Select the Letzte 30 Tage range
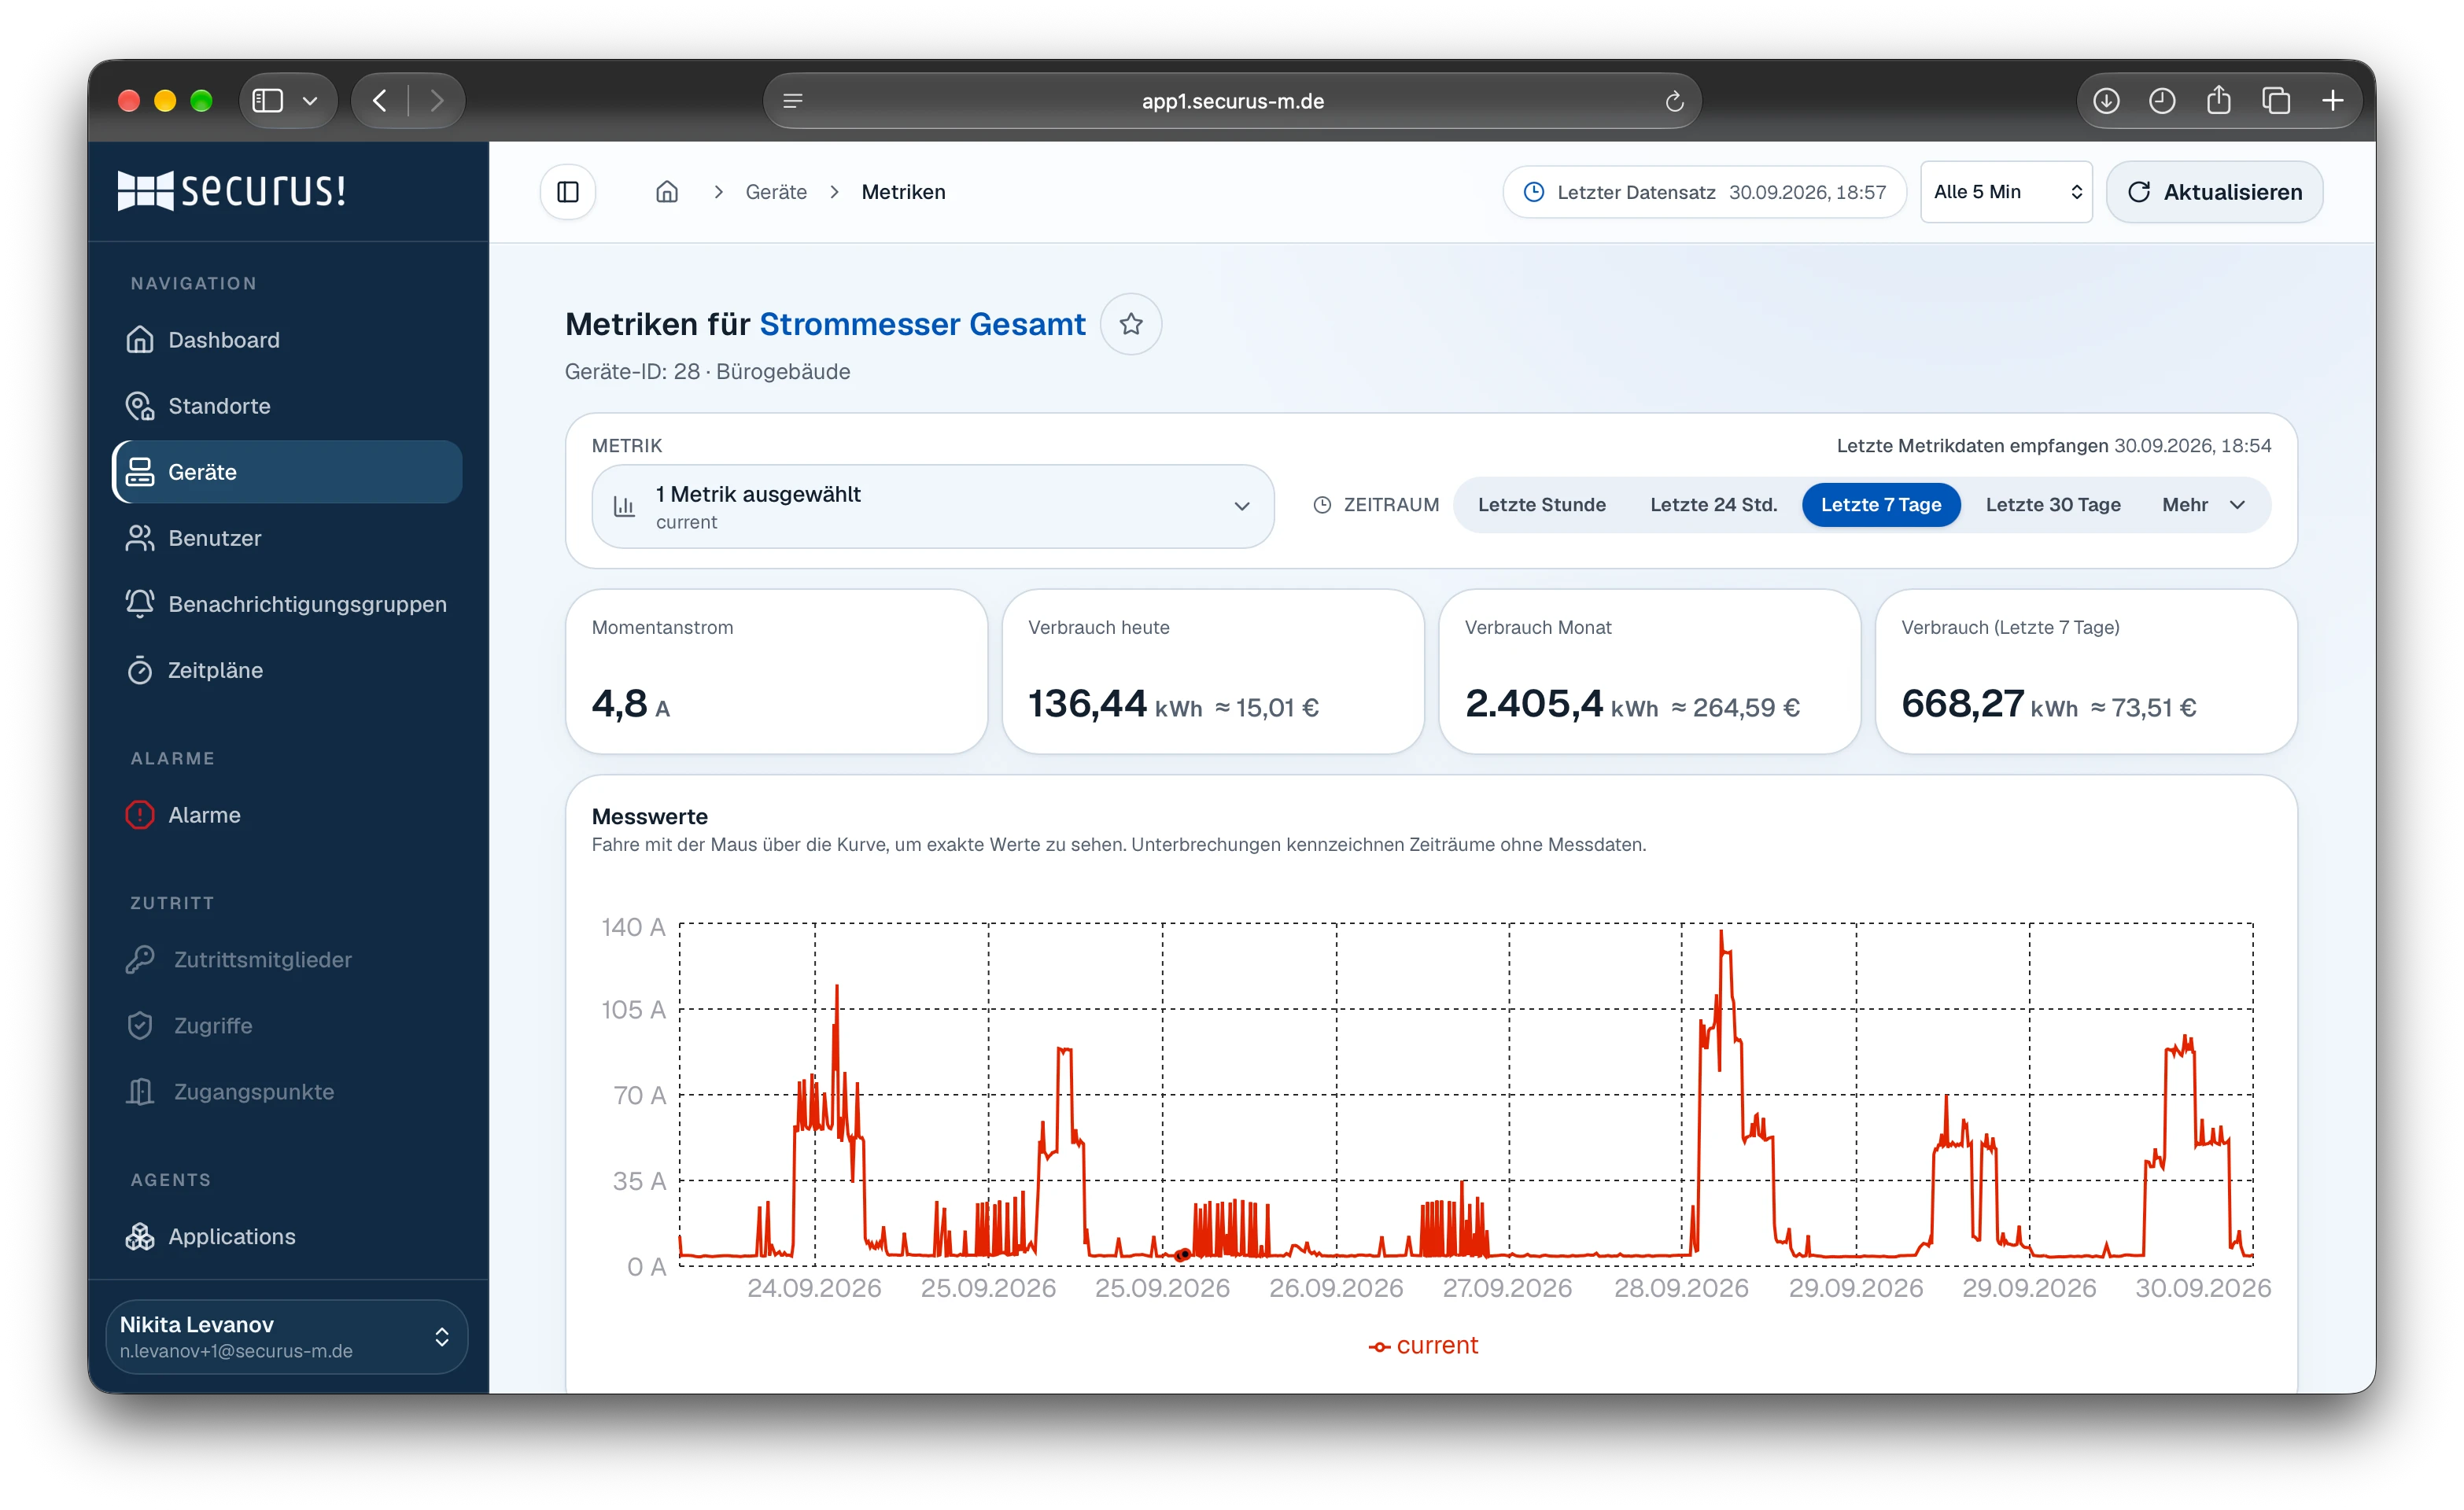Viewport: 2464px width, 1510px height. click(x=2052, y=505)
